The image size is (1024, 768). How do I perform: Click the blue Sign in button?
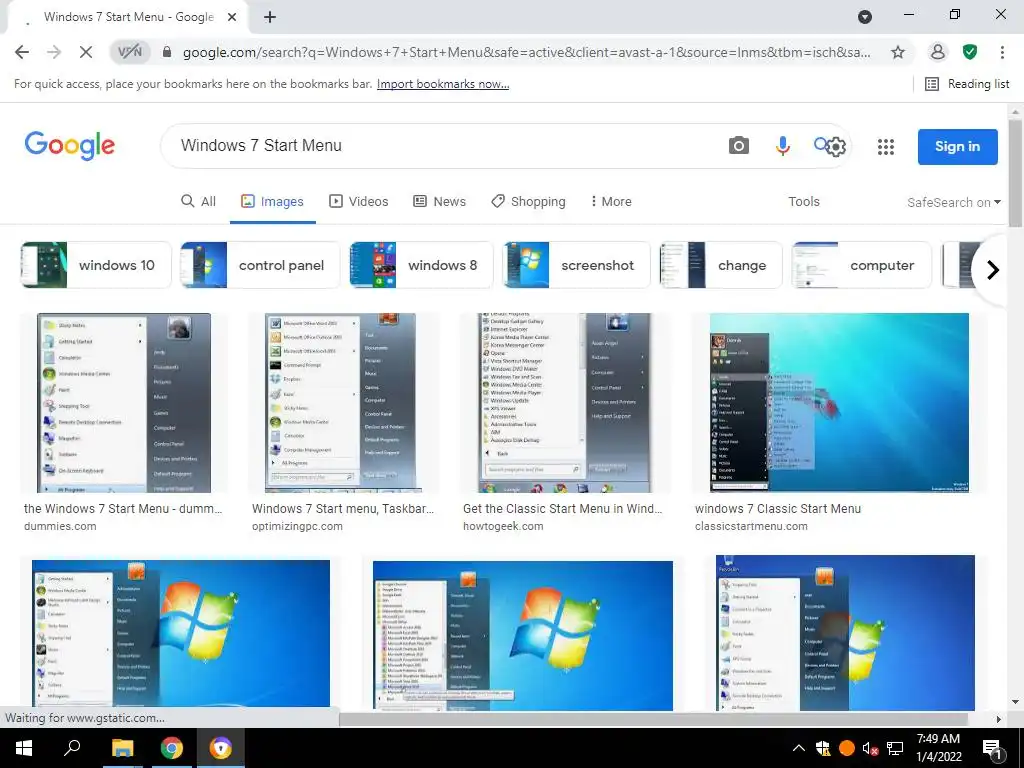pyautogui.click(x=957, y=146)
